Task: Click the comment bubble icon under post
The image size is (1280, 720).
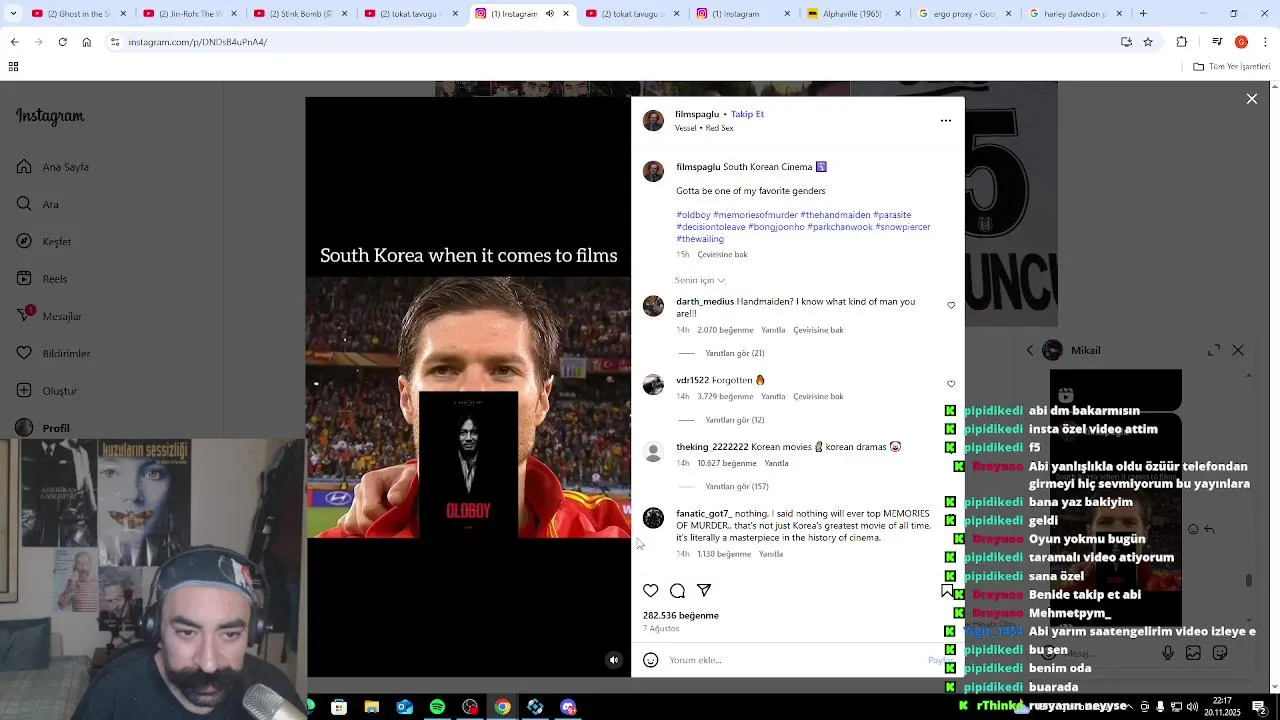Action: click(x=677, y=591)
